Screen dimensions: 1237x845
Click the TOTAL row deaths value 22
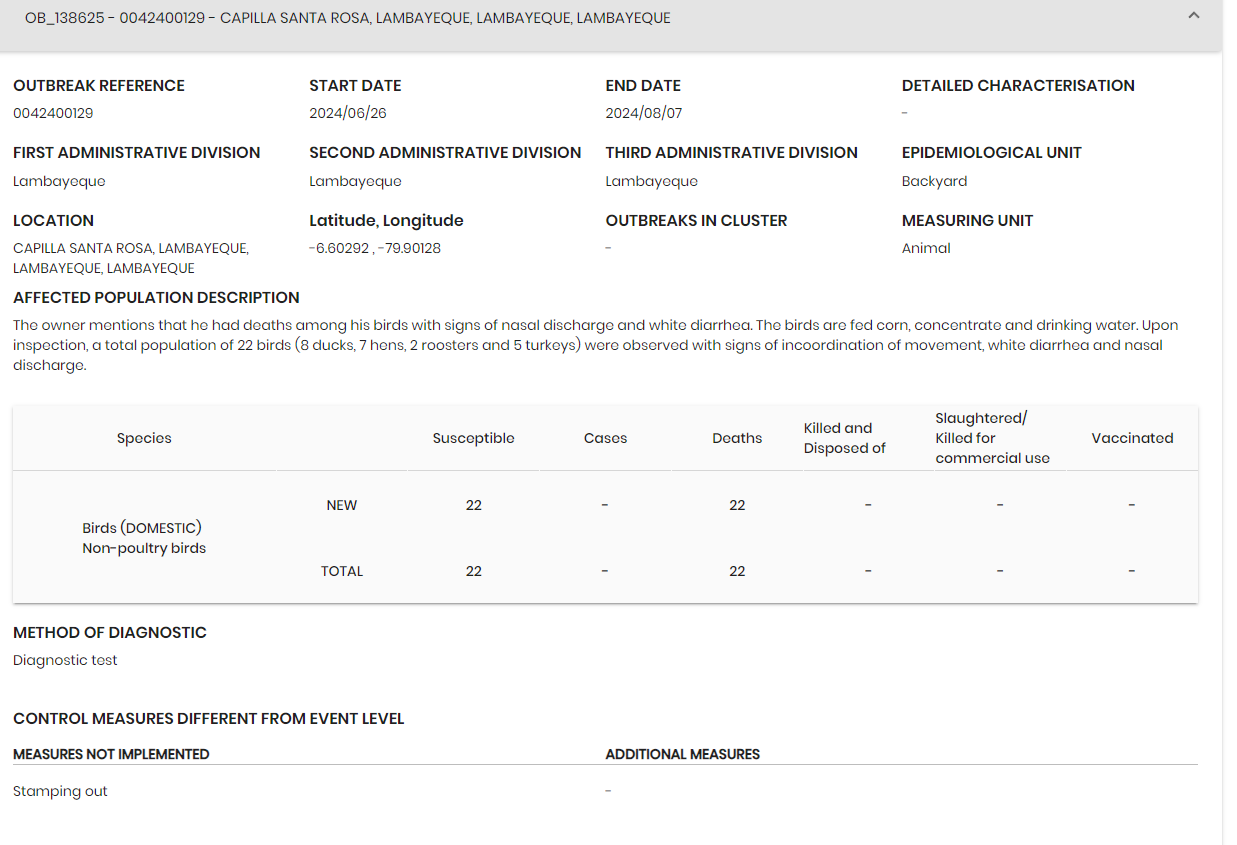[737, 571]
